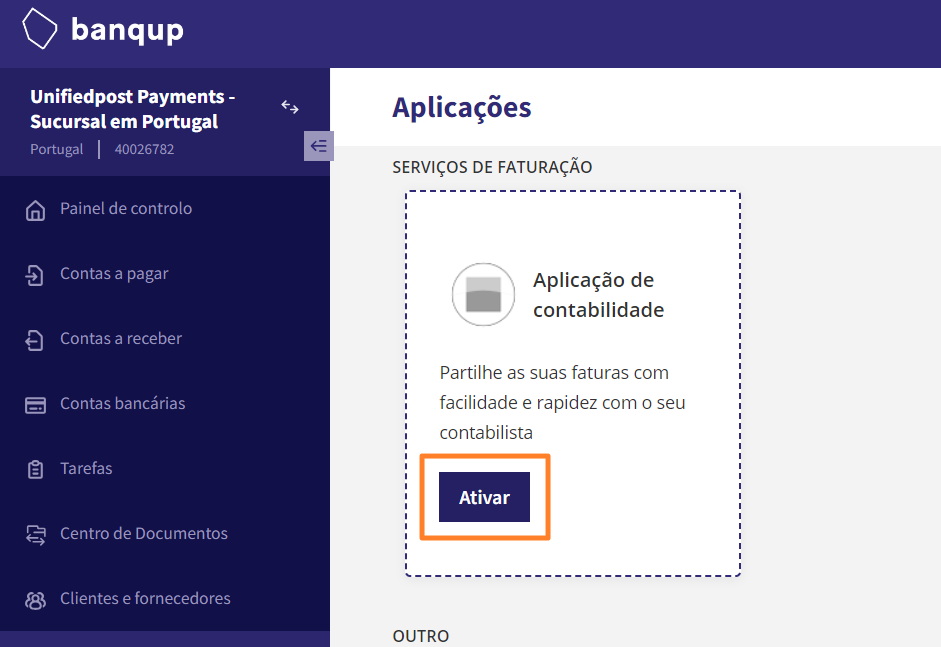Click the Painel de controlo home icon

(35, 210)
